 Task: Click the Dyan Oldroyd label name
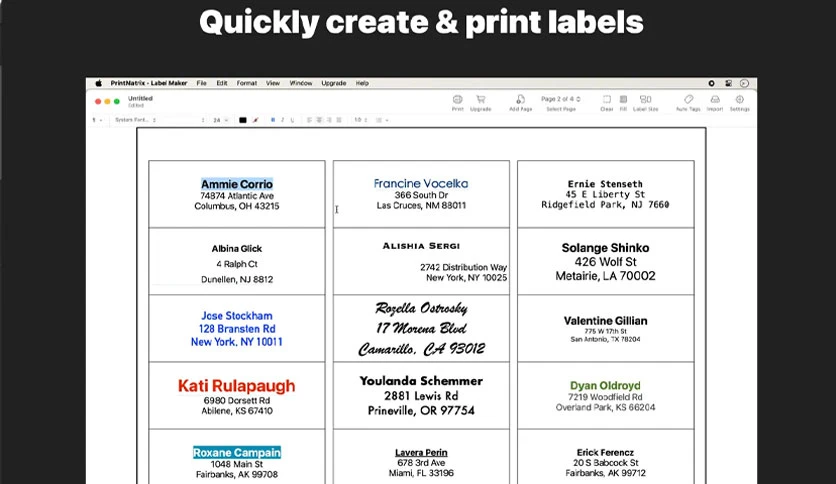[x=605, y=385]
